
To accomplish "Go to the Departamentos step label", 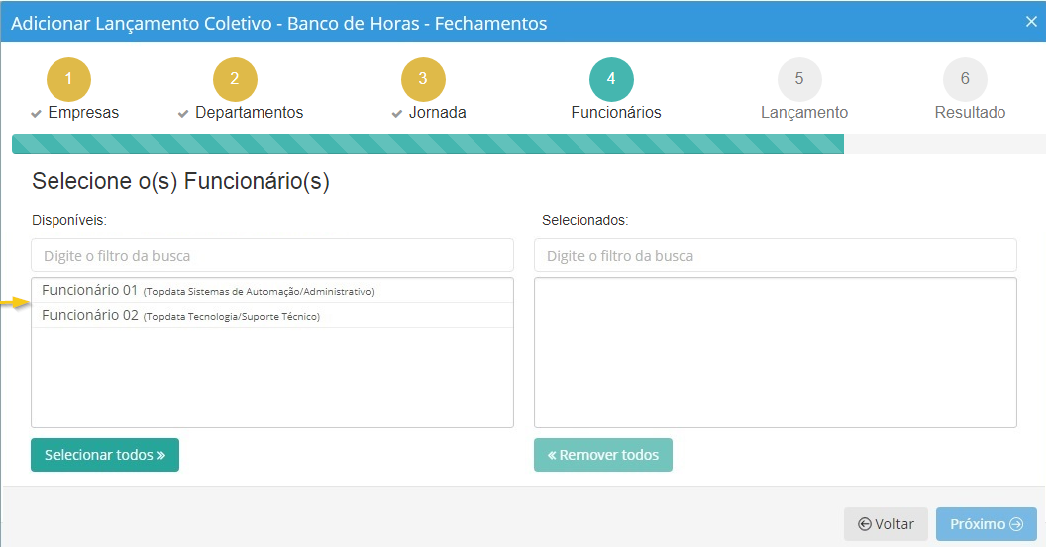I will [x=248, y=113].
